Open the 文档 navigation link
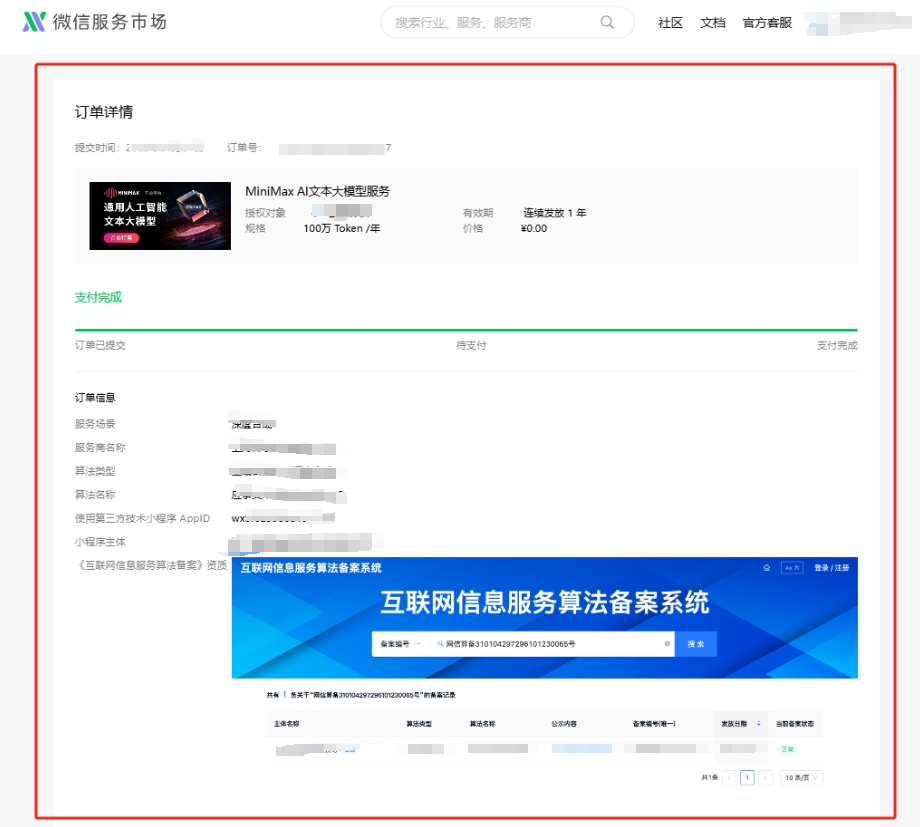This screenshot has height=827, width=920. (x=712, y=23)
